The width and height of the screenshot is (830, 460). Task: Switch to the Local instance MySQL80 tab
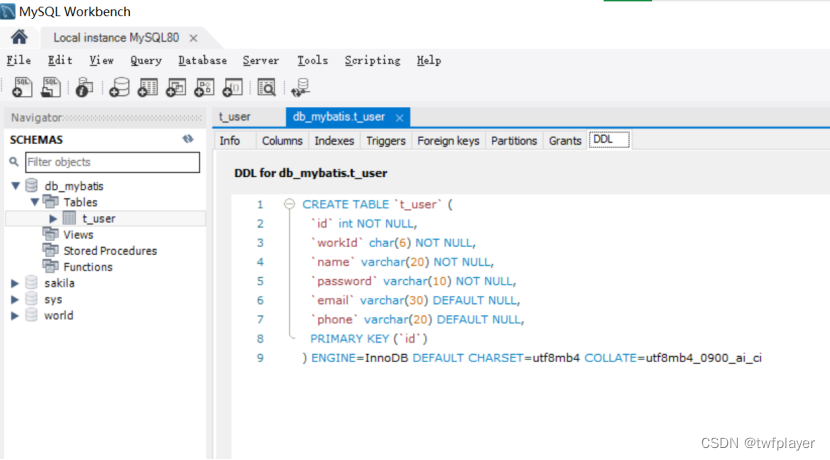click(116, 38)
